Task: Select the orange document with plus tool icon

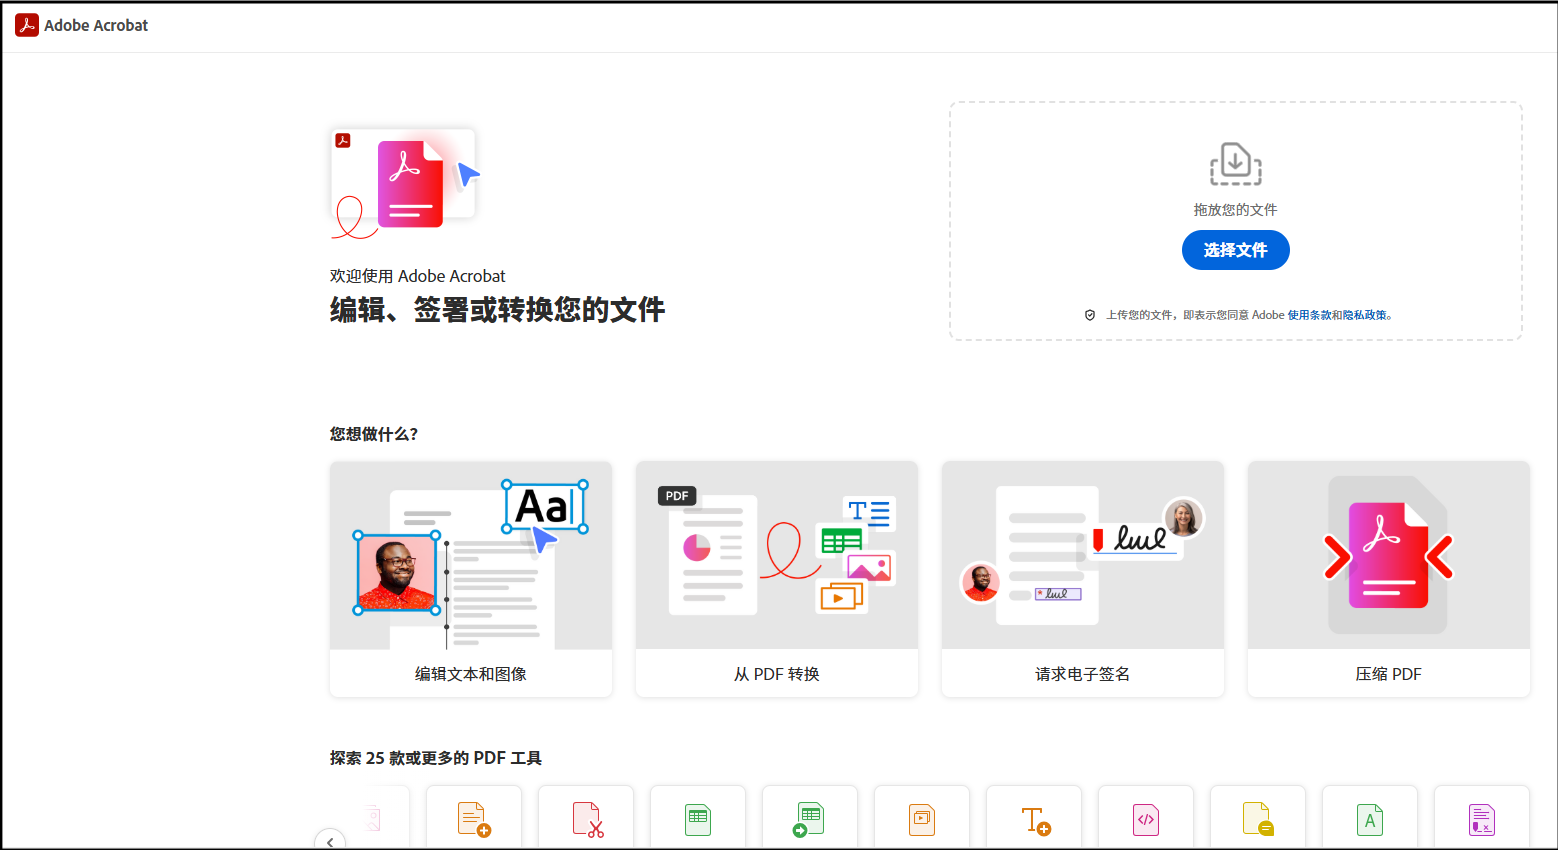Action: pos(474,819)
